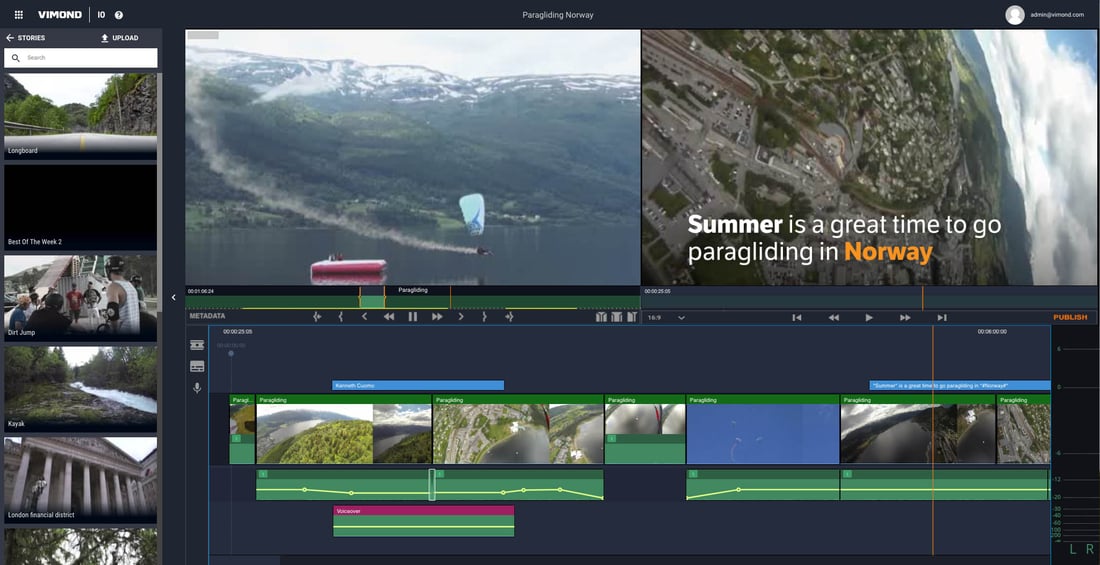The image size is (1100, 565).
Task: Fast forward the program player
Action: (906, 318)
